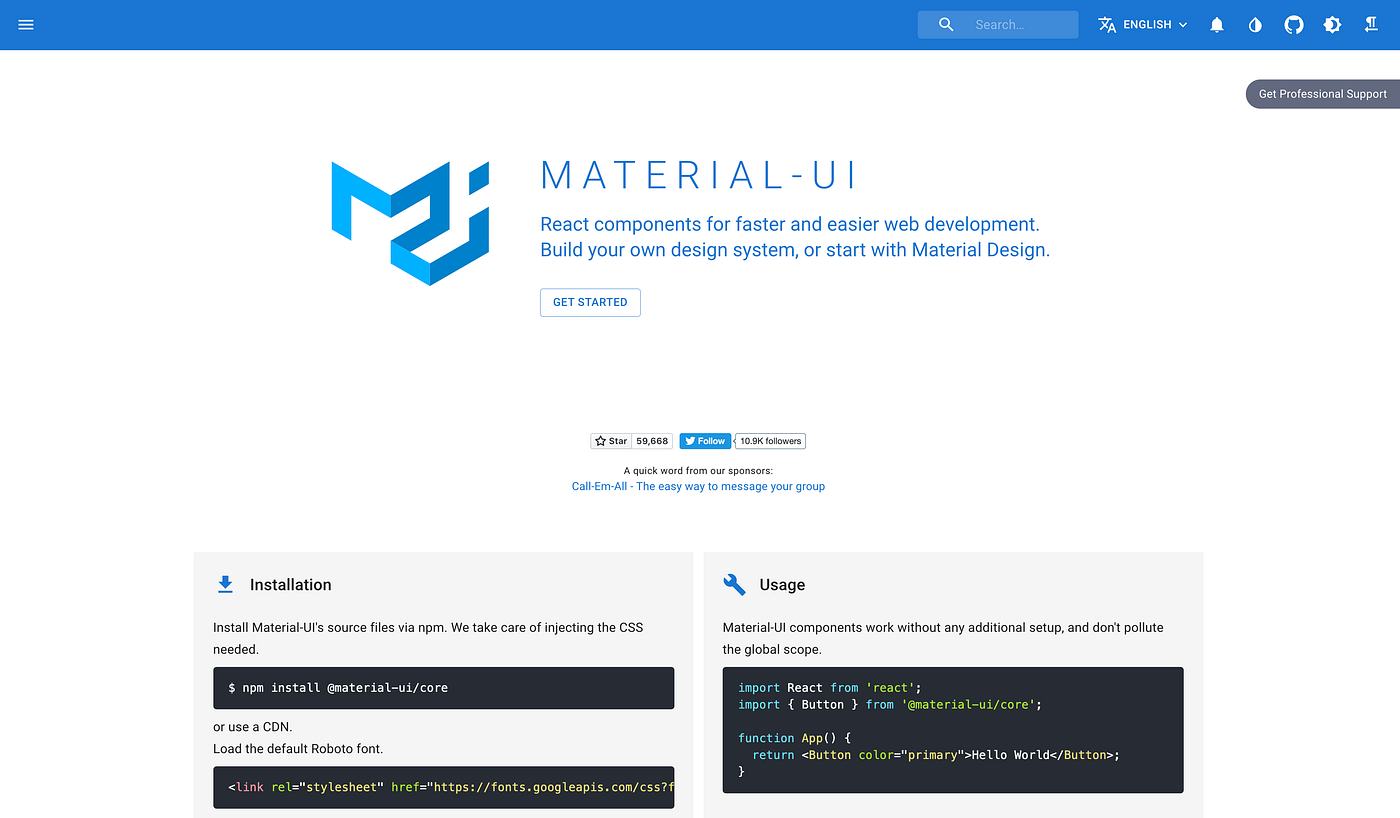Viewport: 1400px width, 818px height.
Task: Click the Get Professional Support button
Action: 1322,93
